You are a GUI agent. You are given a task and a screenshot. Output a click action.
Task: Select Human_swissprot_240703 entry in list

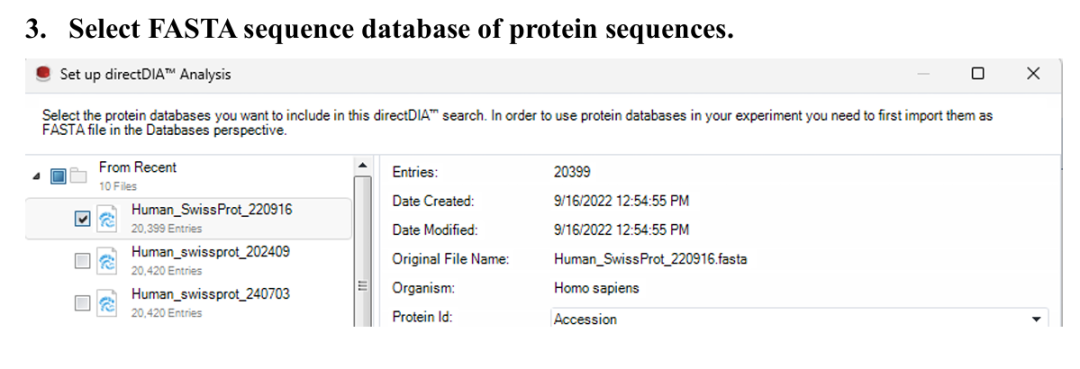pos(187,303)
